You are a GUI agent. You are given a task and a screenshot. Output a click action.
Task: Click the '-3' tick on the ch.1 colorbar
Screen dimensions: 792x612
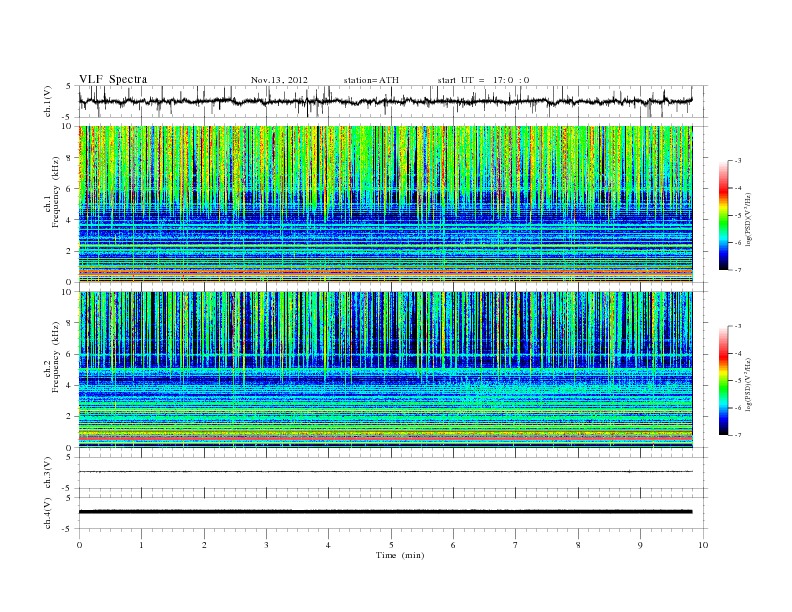tap(738, 161)
